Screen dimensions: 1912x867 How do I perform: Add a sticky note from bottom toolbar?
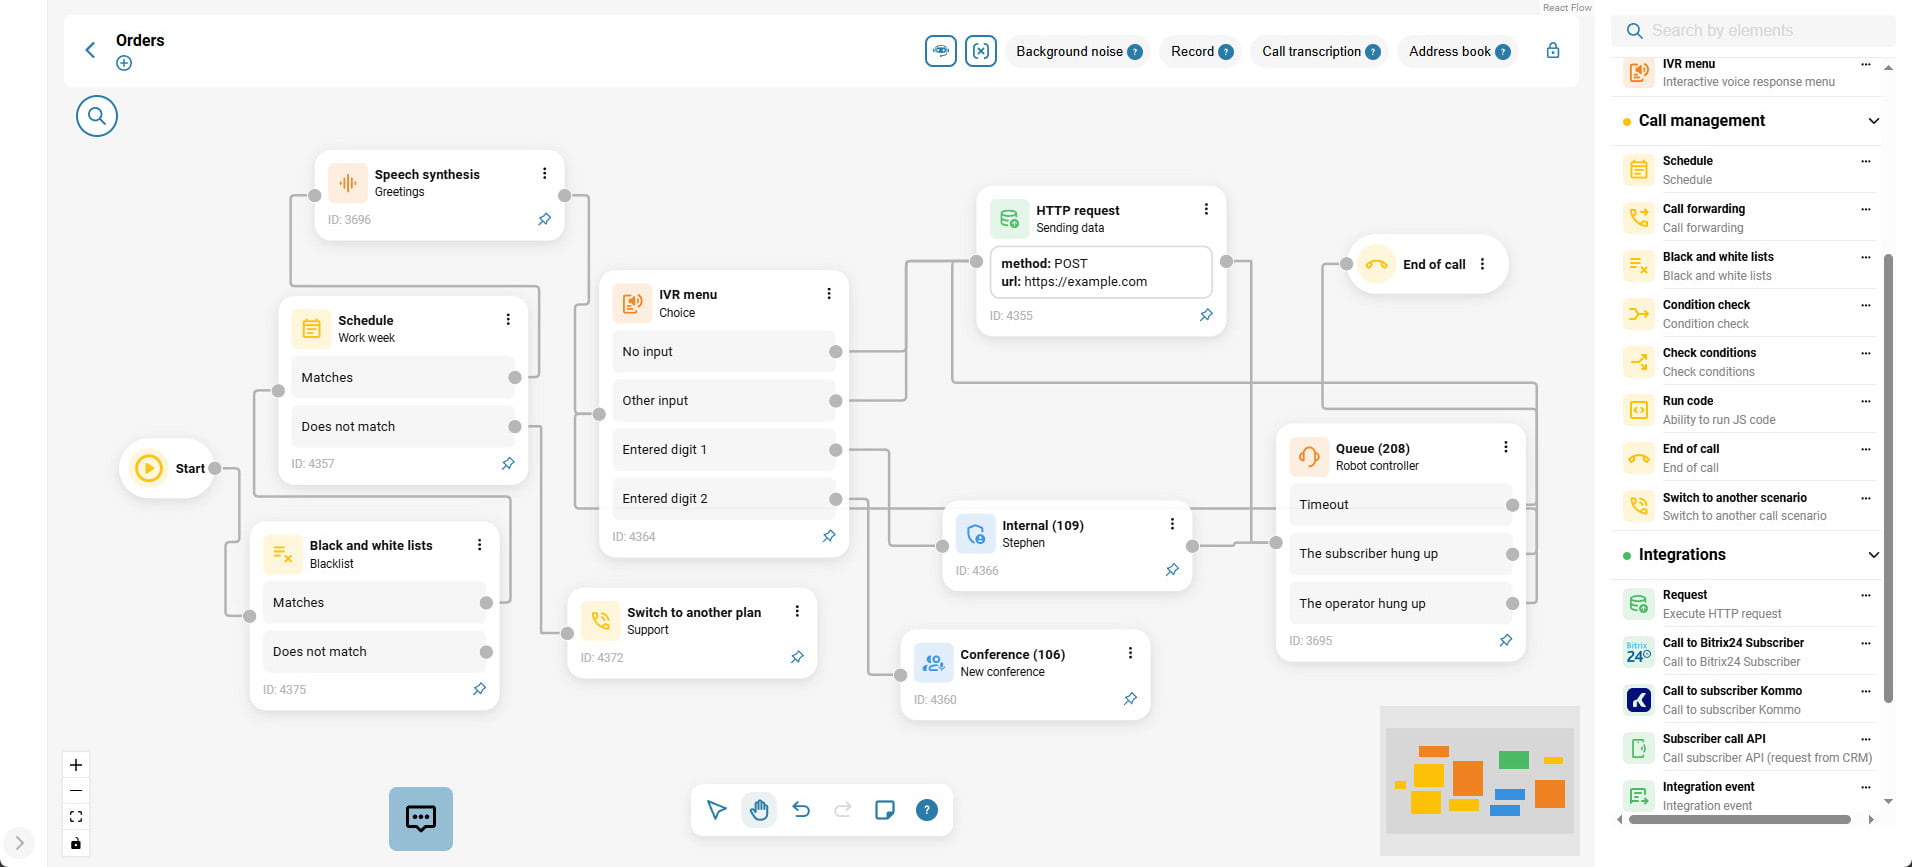click(884, 810)
